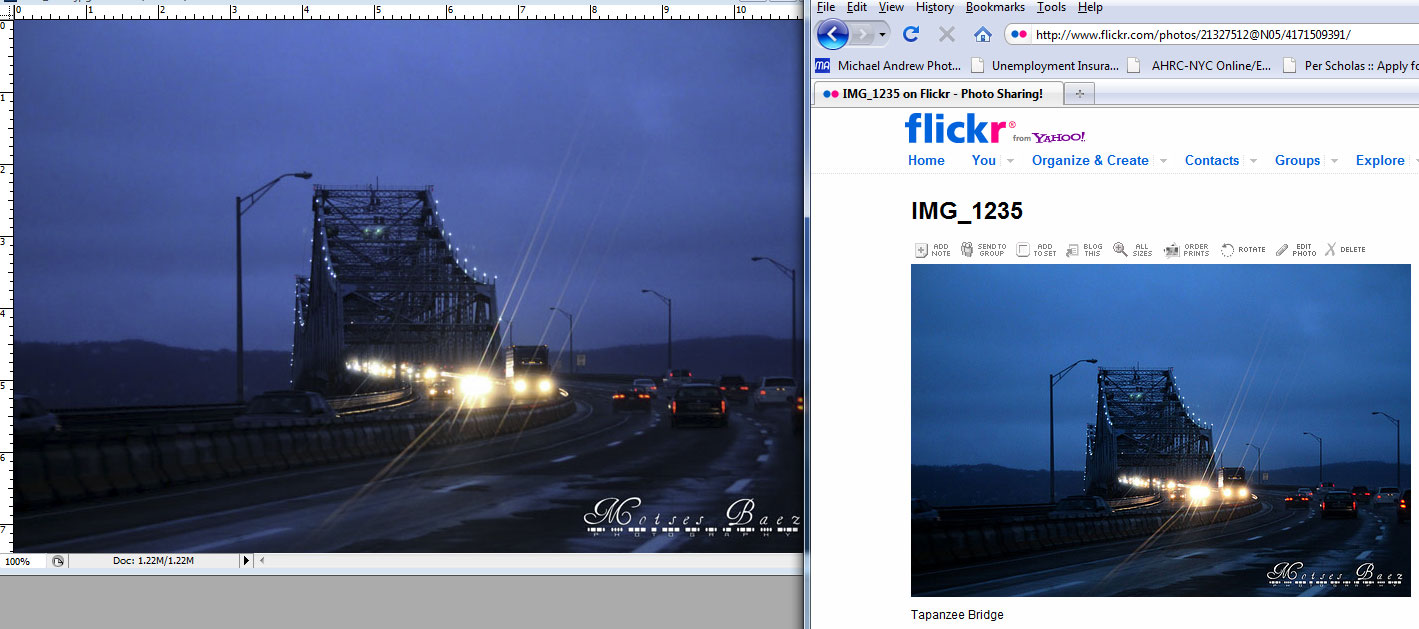The width and height of the screenshot is (1419, 629).
Task: Click the Order Prints icon
Action: [1172, 250]
